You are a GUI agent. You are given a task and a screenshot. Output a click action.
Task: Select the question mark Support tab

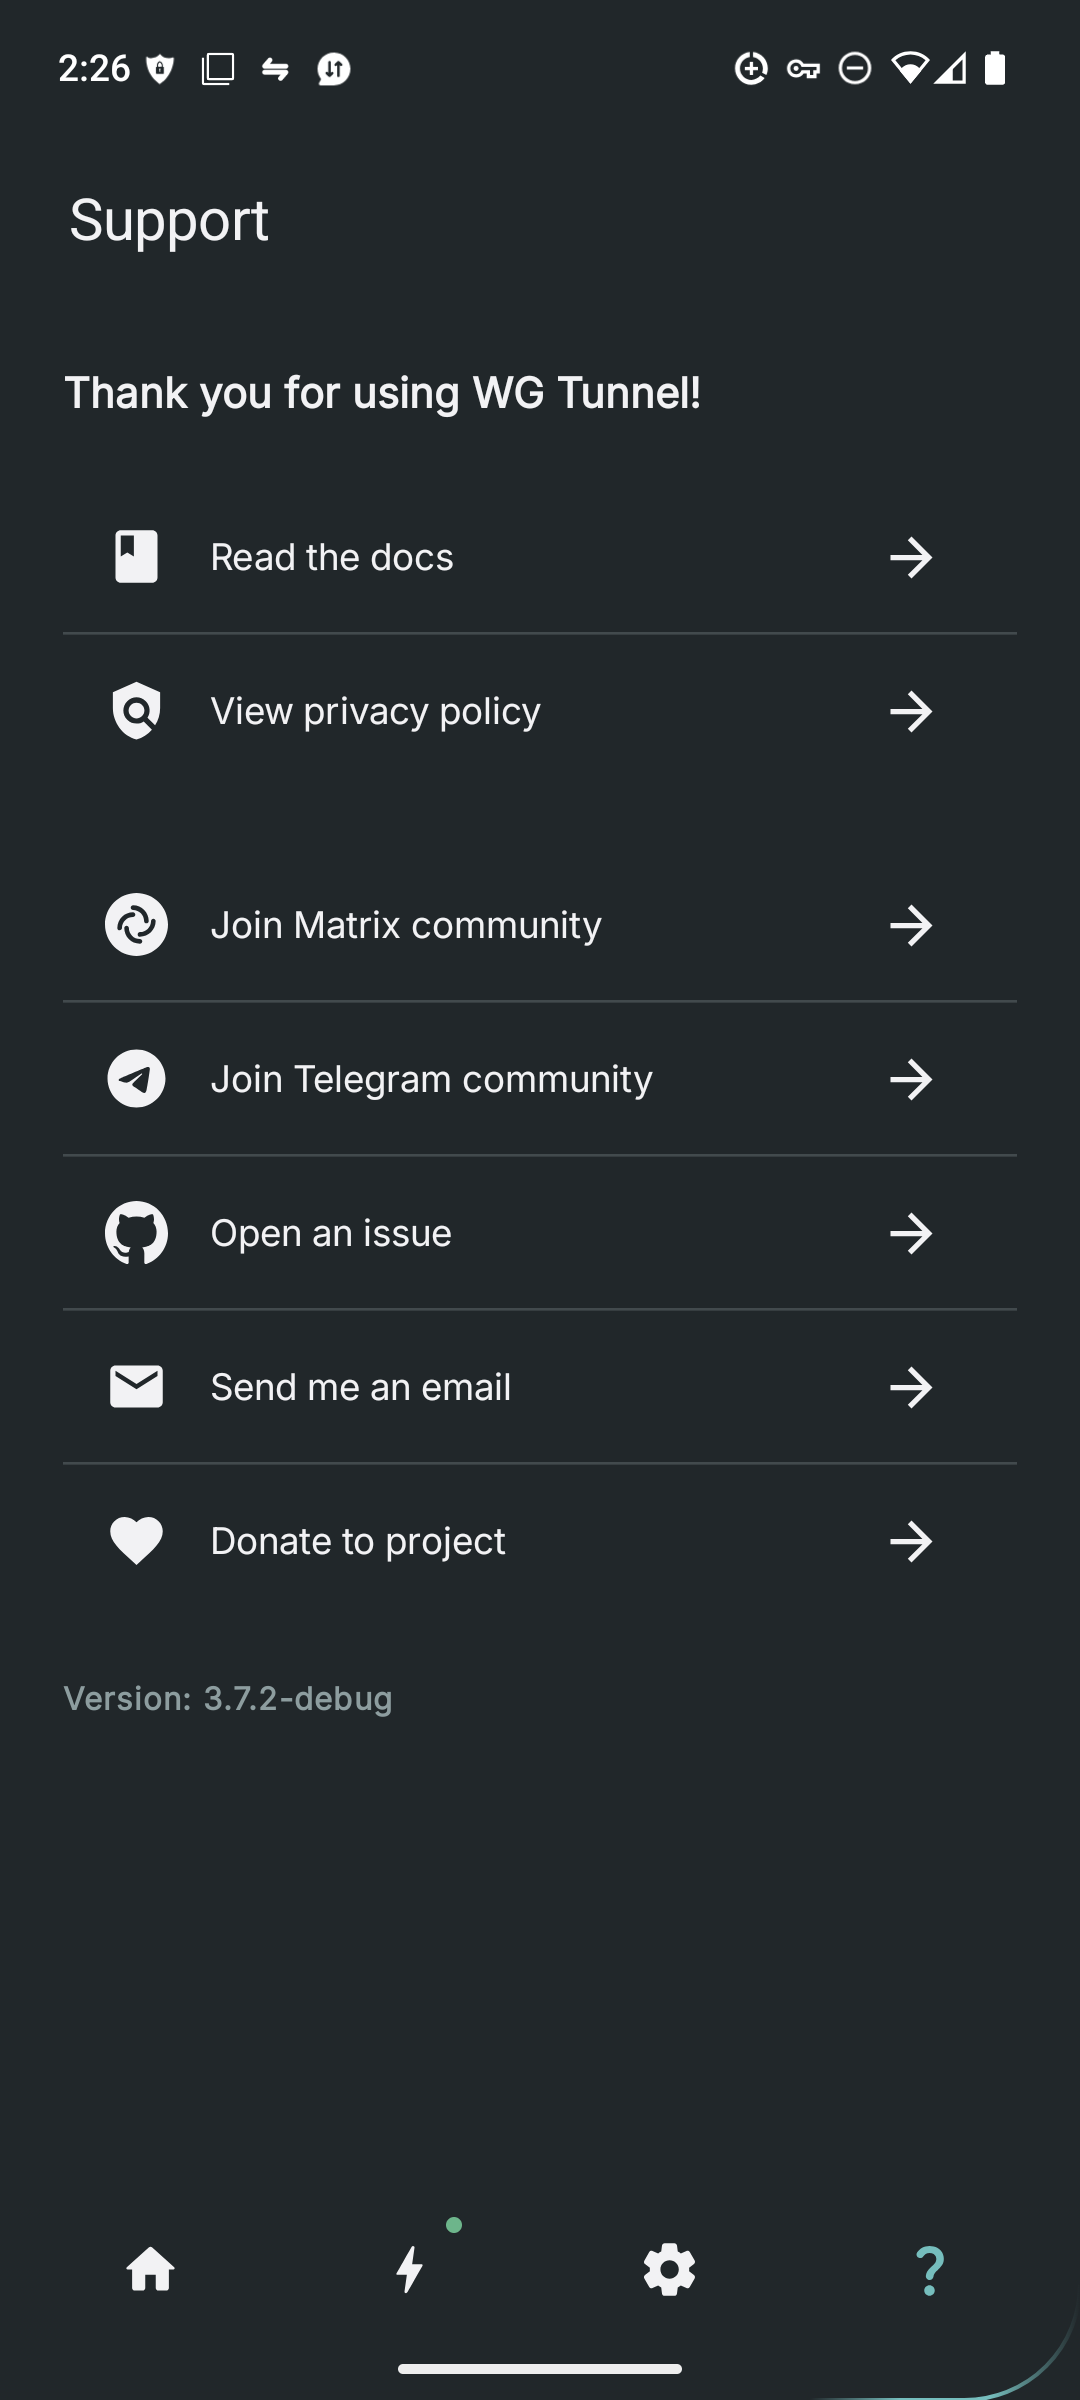coord(929,2269)
